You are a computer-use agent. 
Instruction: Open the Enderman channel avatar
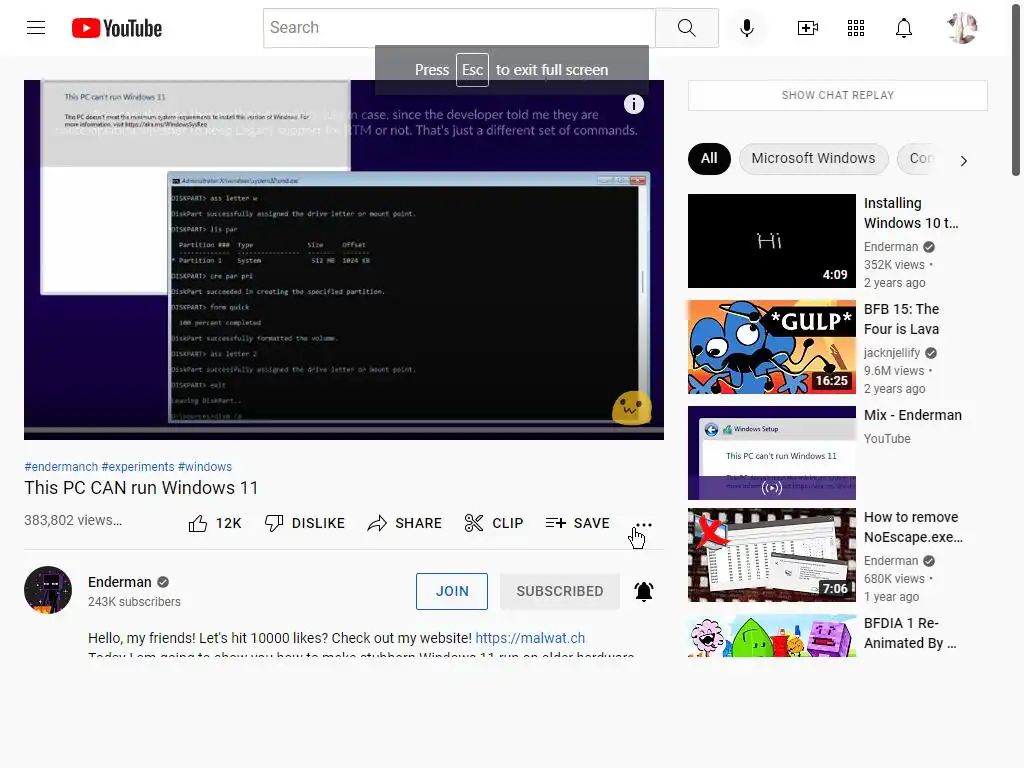pos(48,590)
